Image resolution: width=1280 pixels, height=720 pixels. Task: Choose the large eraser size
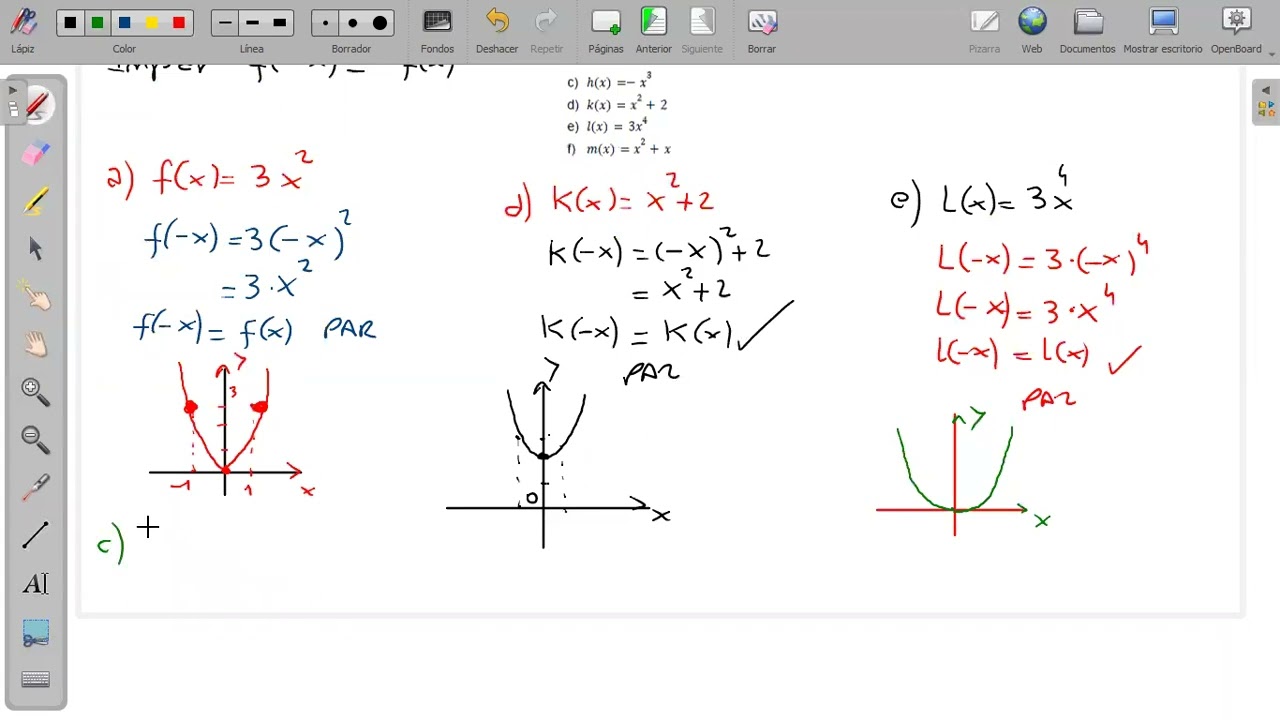pyautogui.click(x=380, y=23)
